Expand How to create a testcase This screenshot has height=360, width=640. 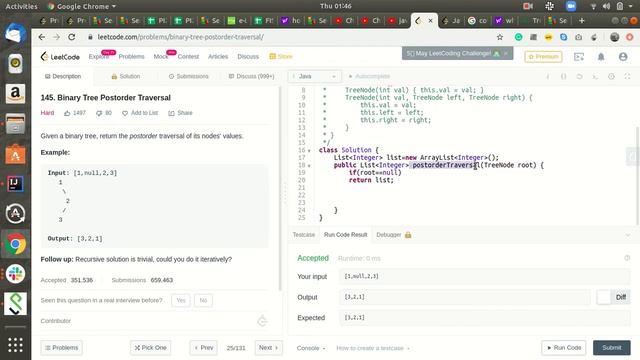point(373,348)
